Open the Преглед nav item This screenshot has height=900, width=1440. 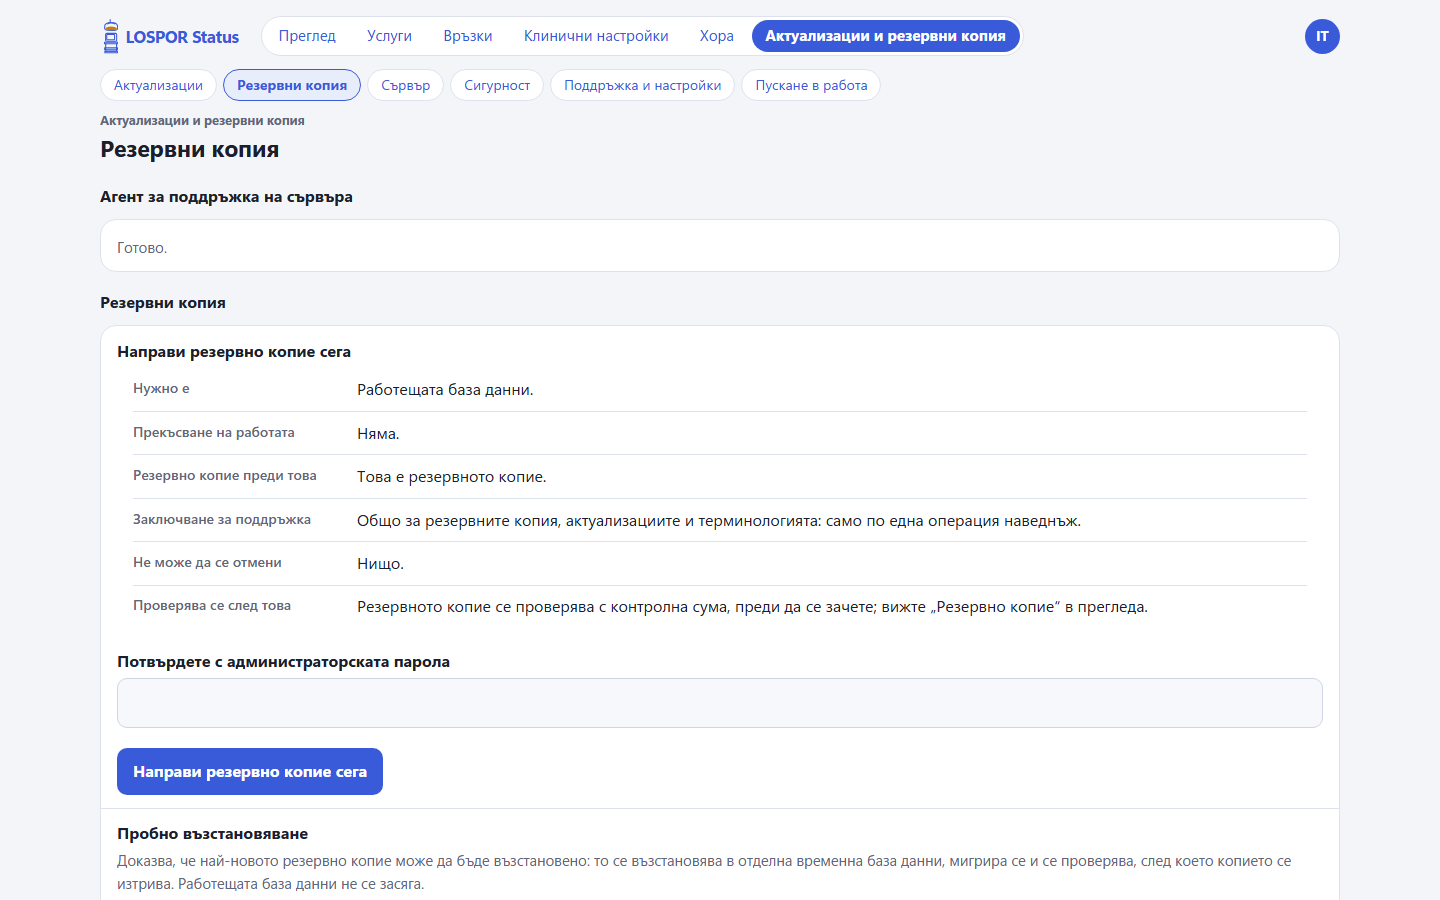pyautogui.click(x=307, y=36)
